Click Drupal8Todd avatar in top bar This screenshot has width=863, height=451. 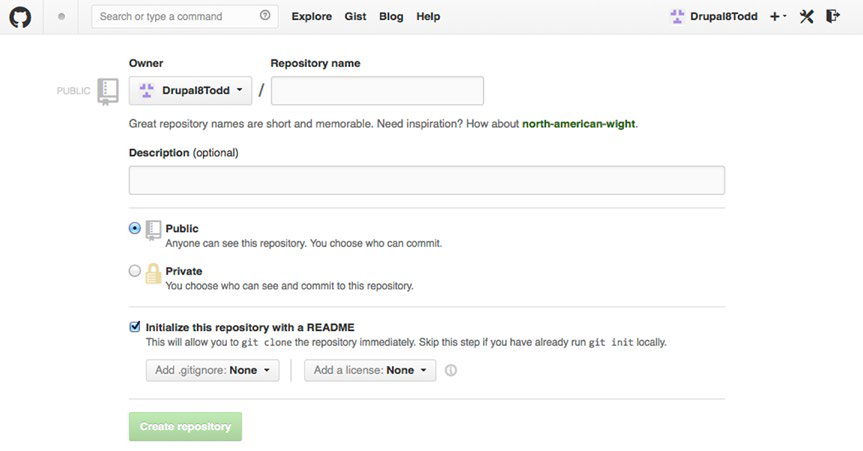tap(677, 17)
